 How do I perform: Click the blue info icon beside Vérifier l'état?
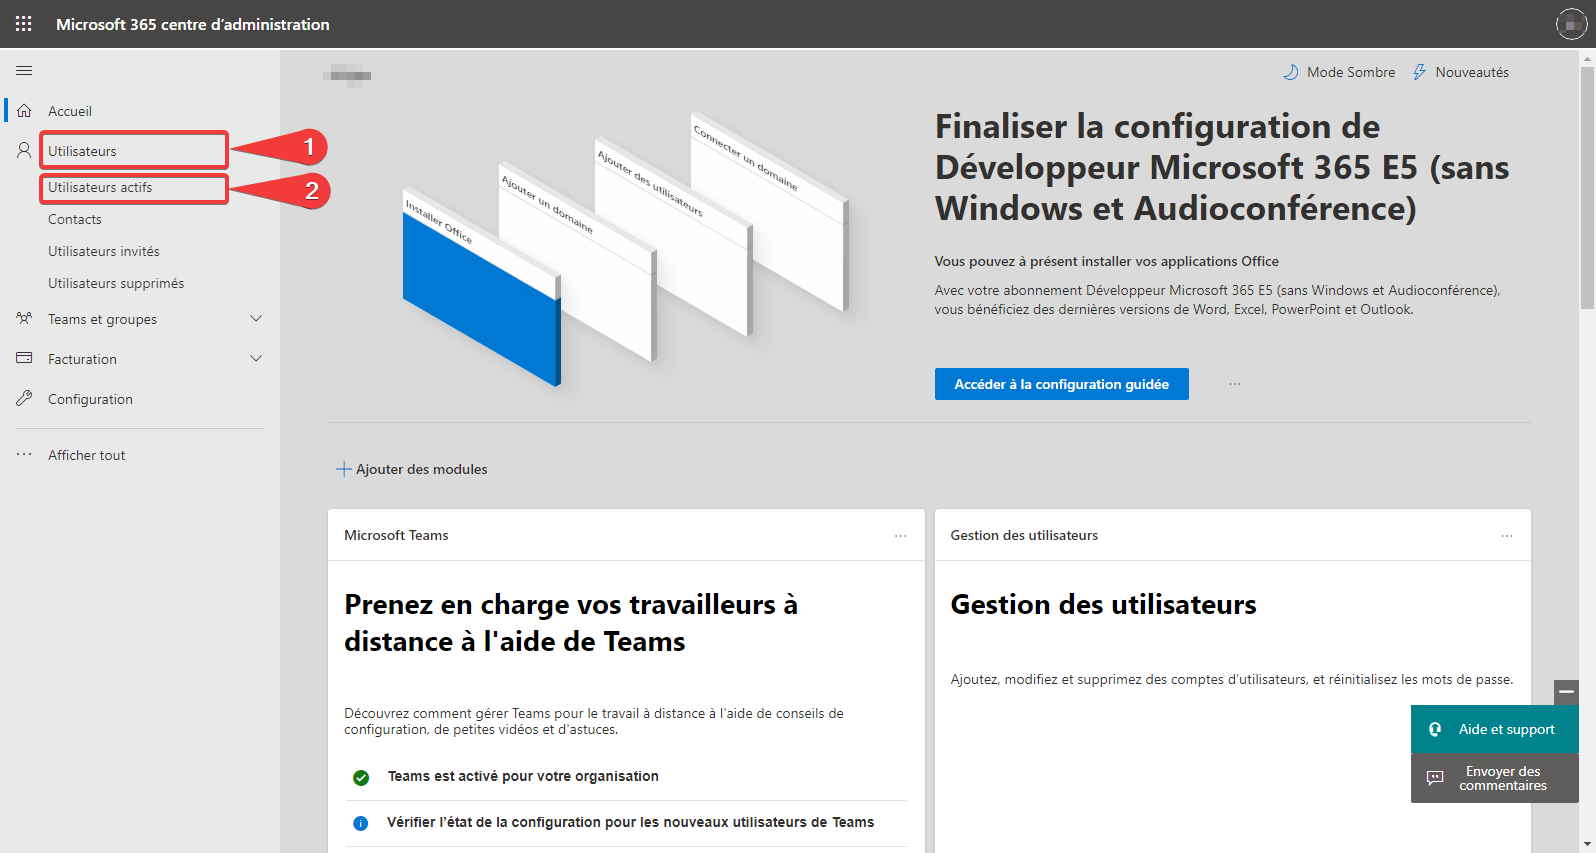pos(361,823)
